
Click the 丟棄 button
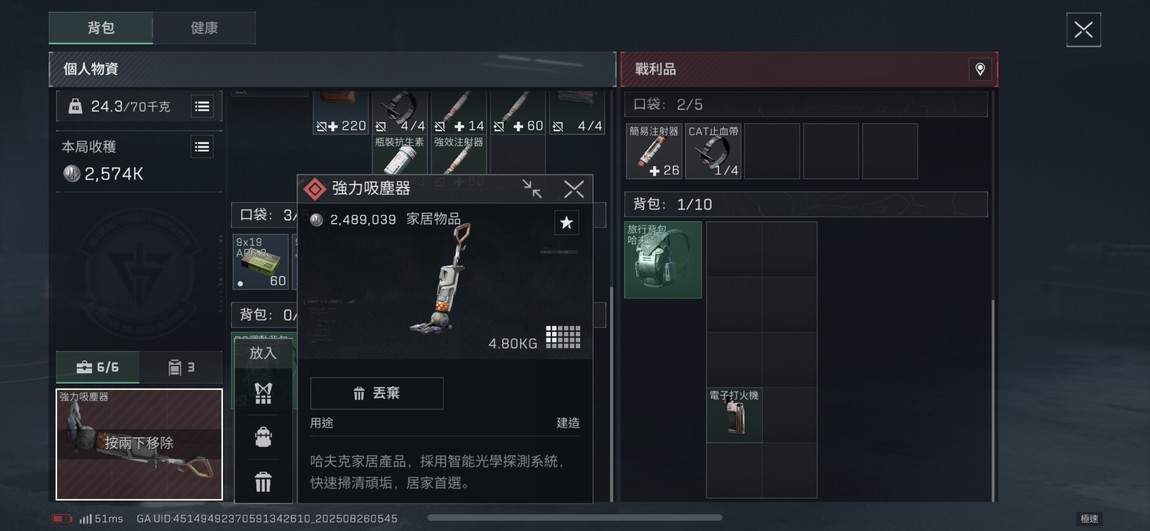[x=377, y=393]
